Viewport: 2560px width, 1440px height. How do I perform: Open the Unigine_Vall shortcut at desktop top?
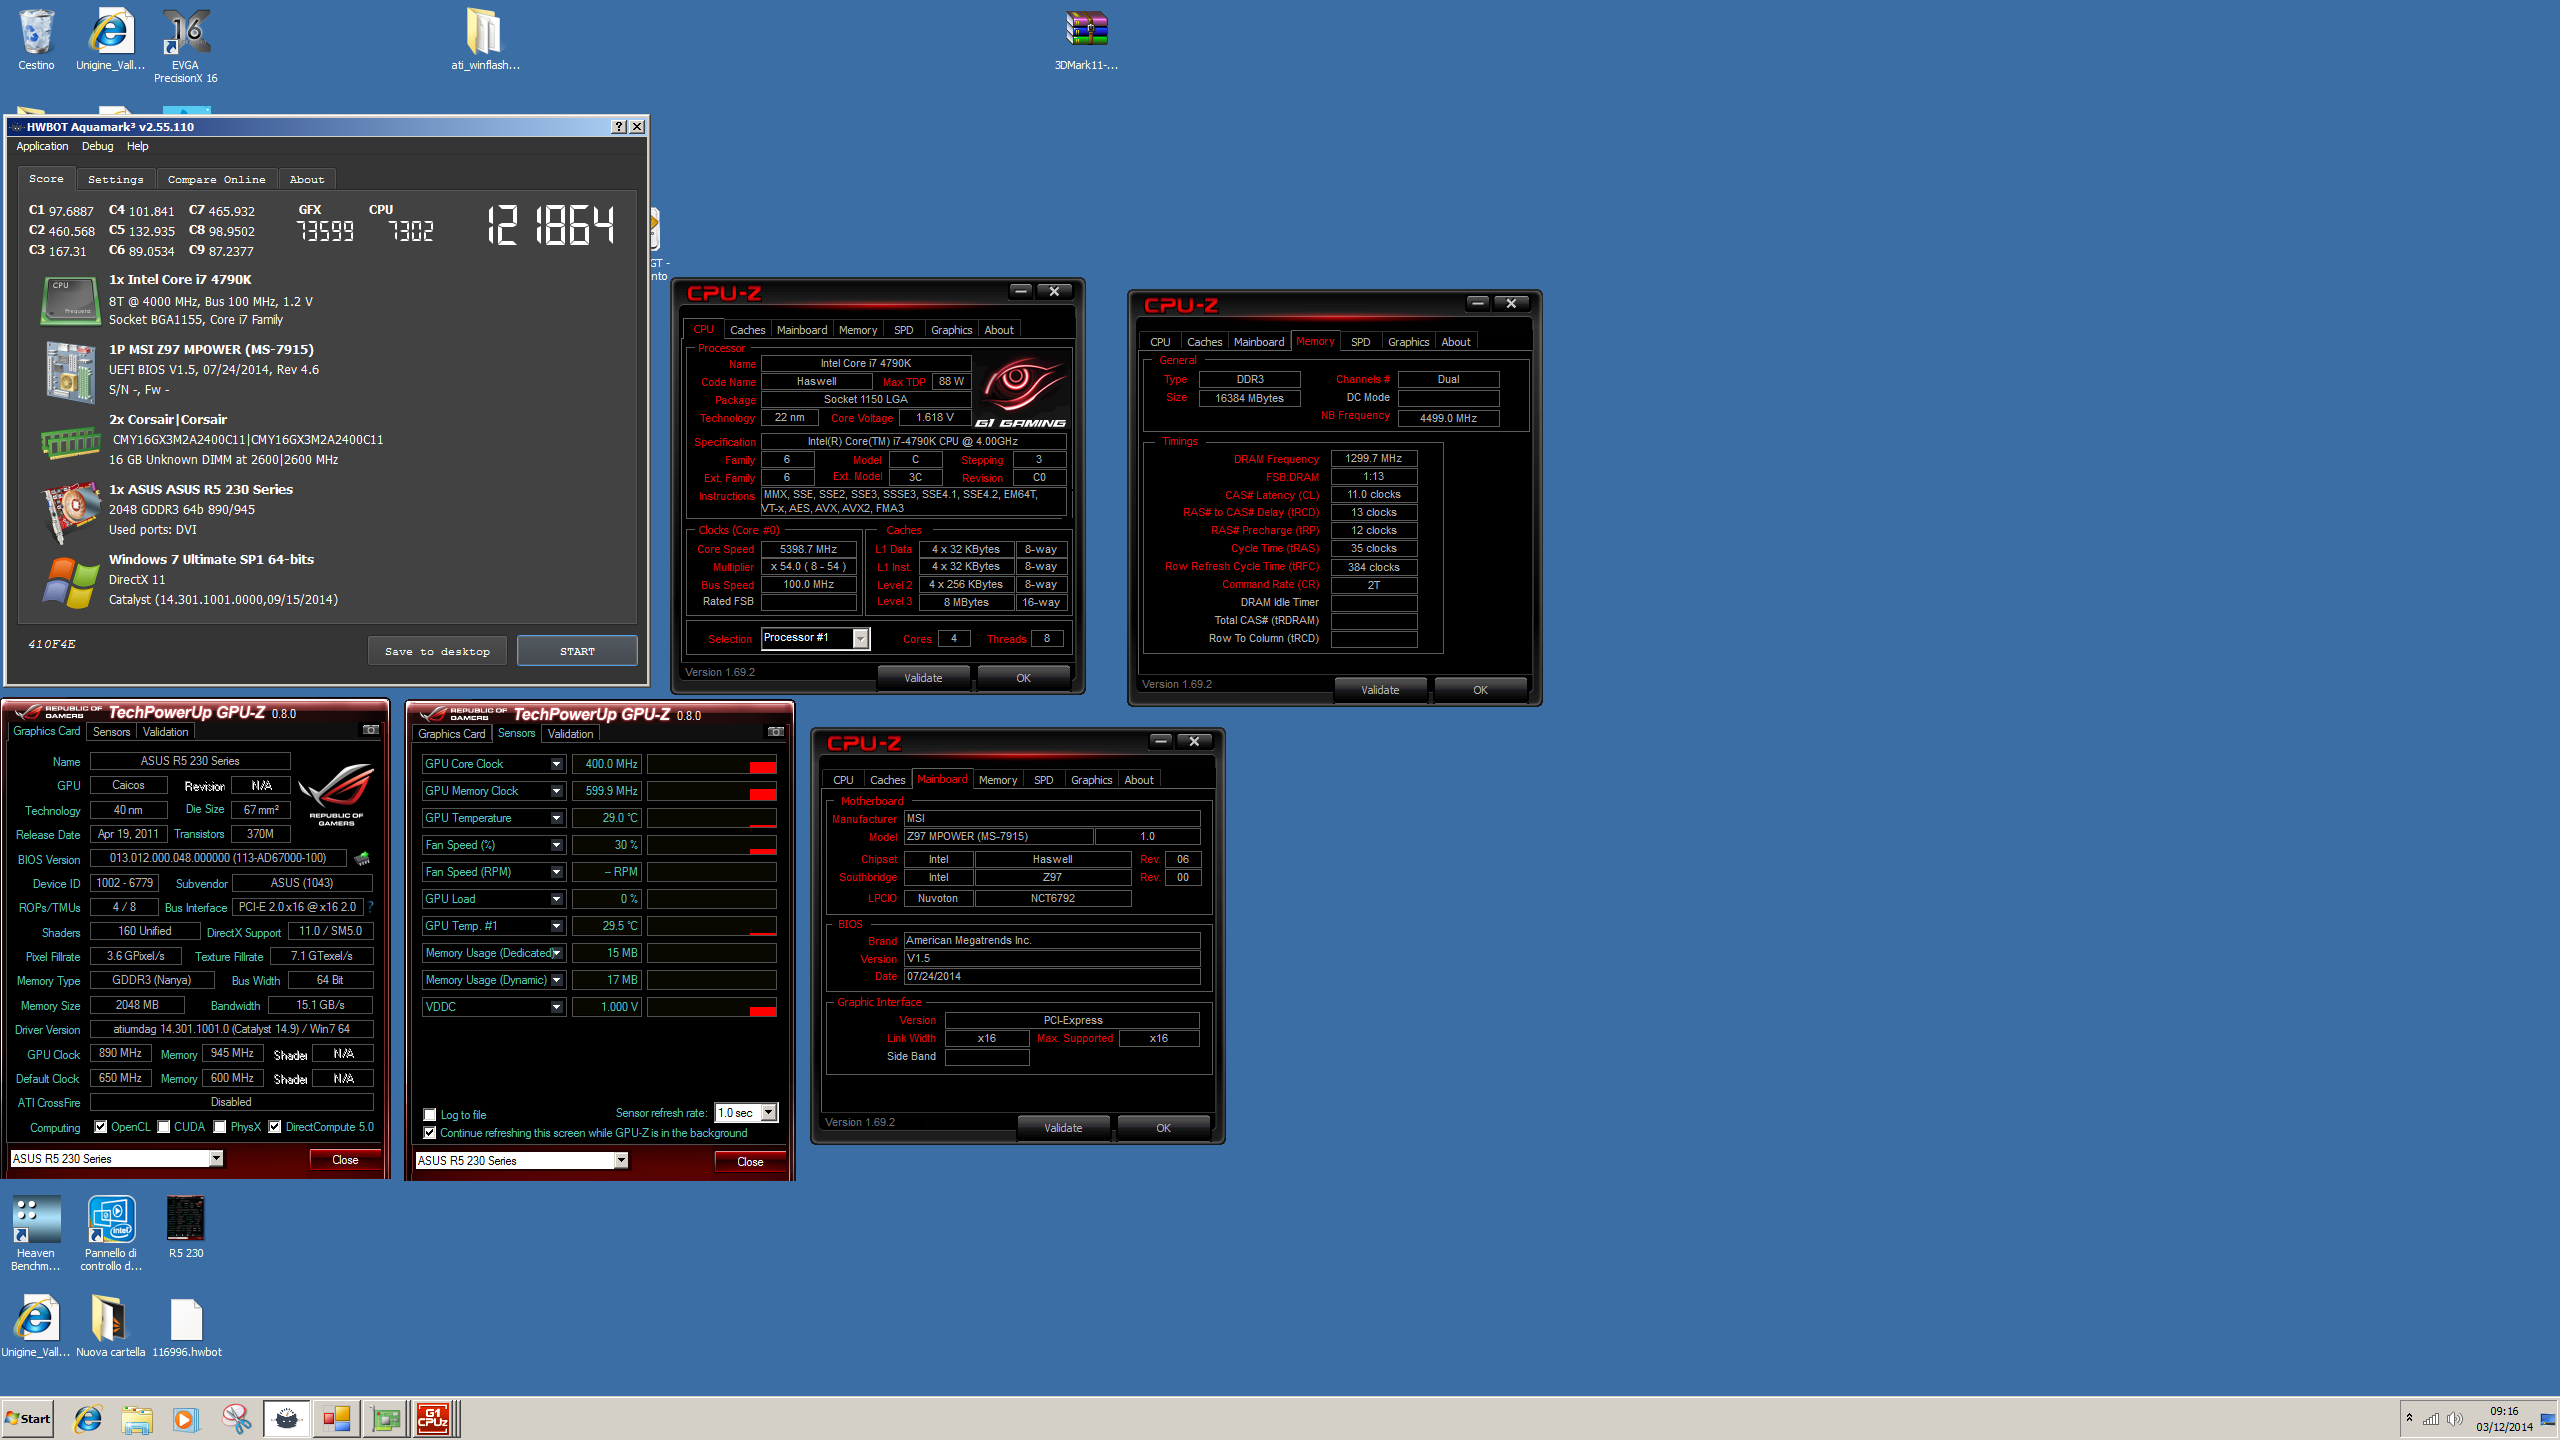(x=110, y=40)
